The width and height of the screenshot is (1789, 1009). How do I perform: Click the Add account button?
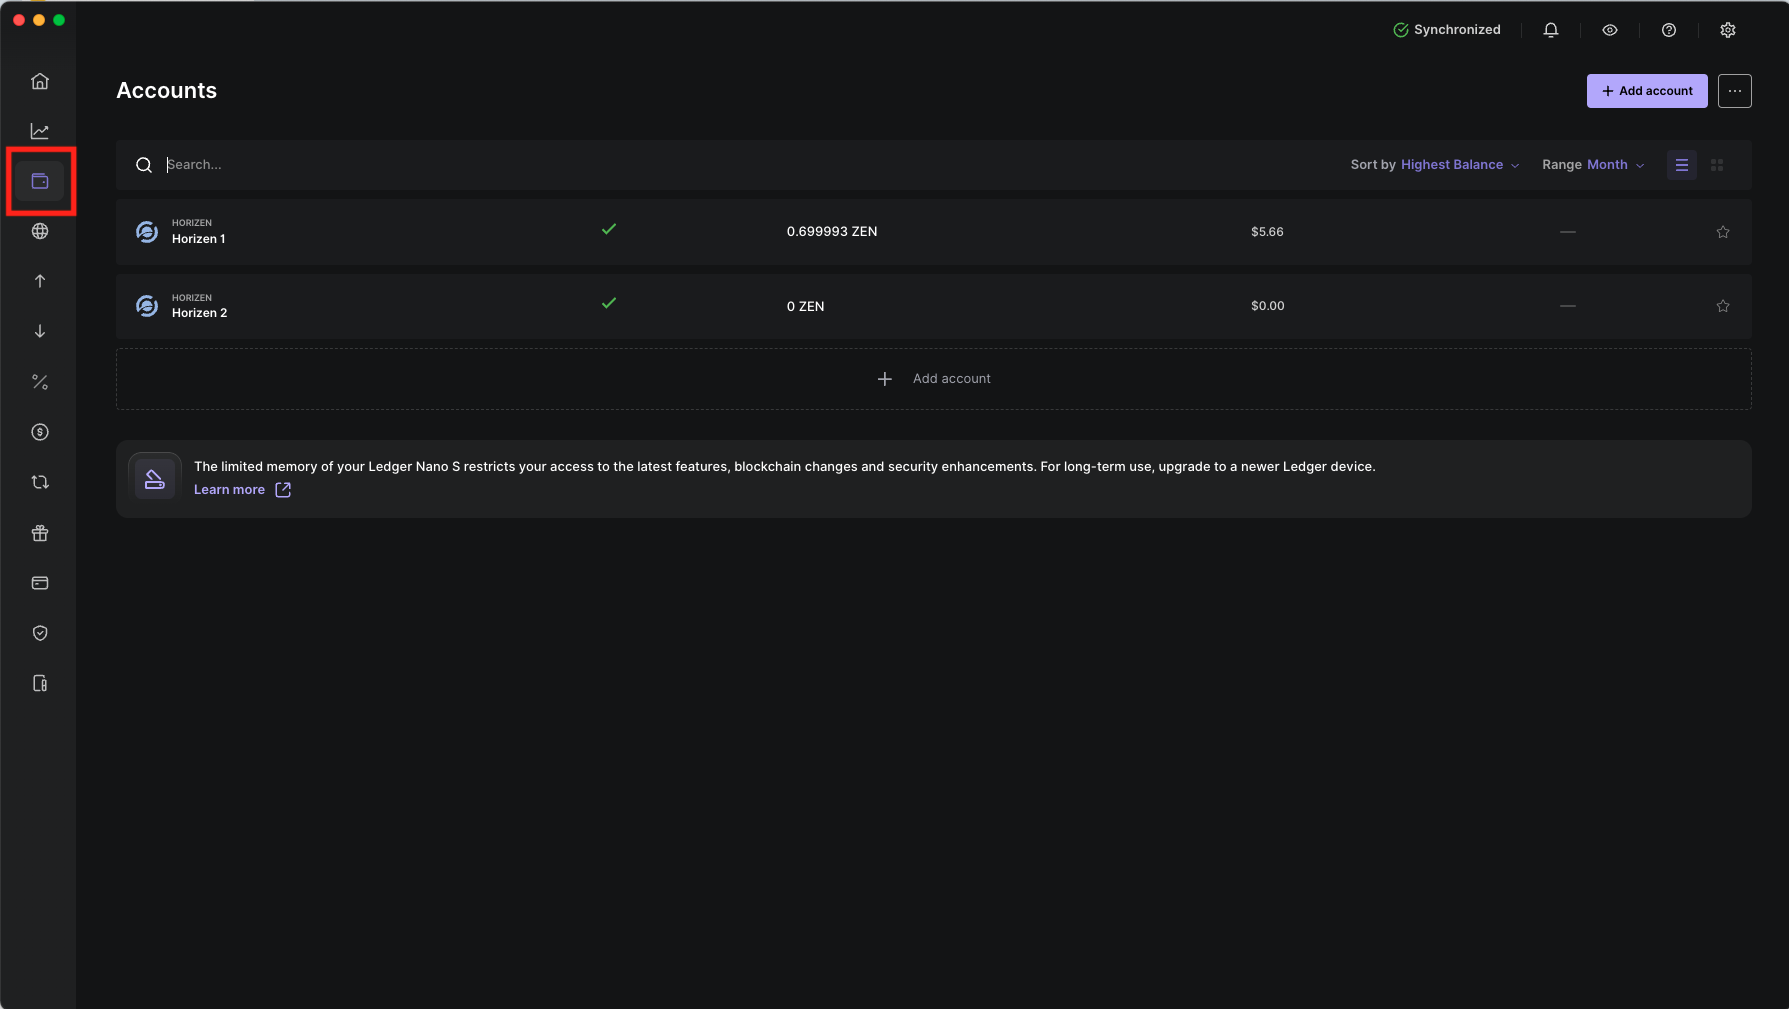(1646, 90)
